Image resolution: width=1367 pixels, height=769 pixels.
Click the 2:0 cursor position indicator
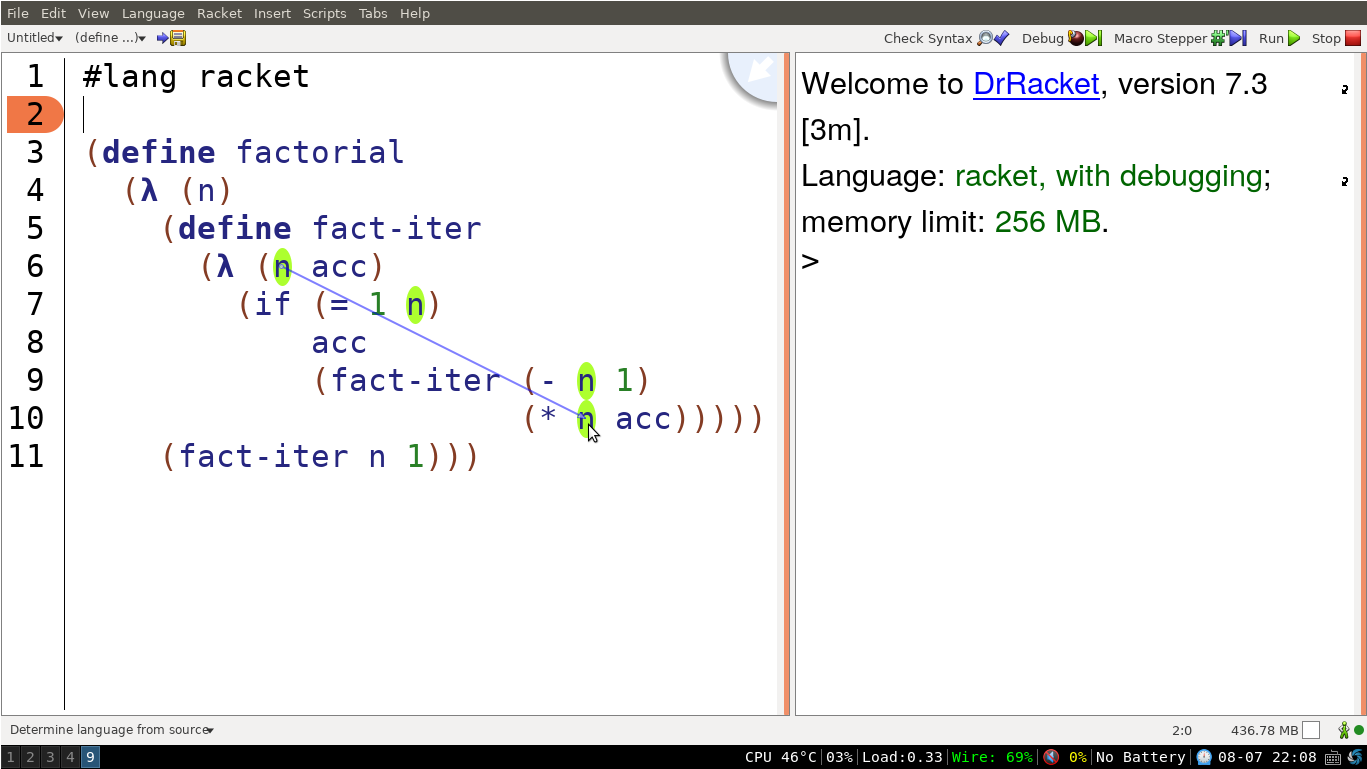(1181, 731)
